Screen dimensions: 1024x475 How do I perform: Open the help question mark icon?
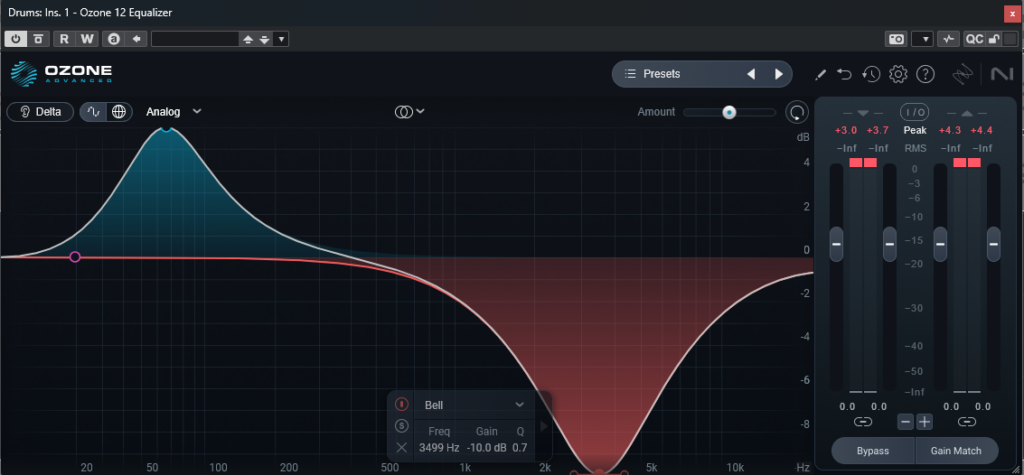coord(925,74)
